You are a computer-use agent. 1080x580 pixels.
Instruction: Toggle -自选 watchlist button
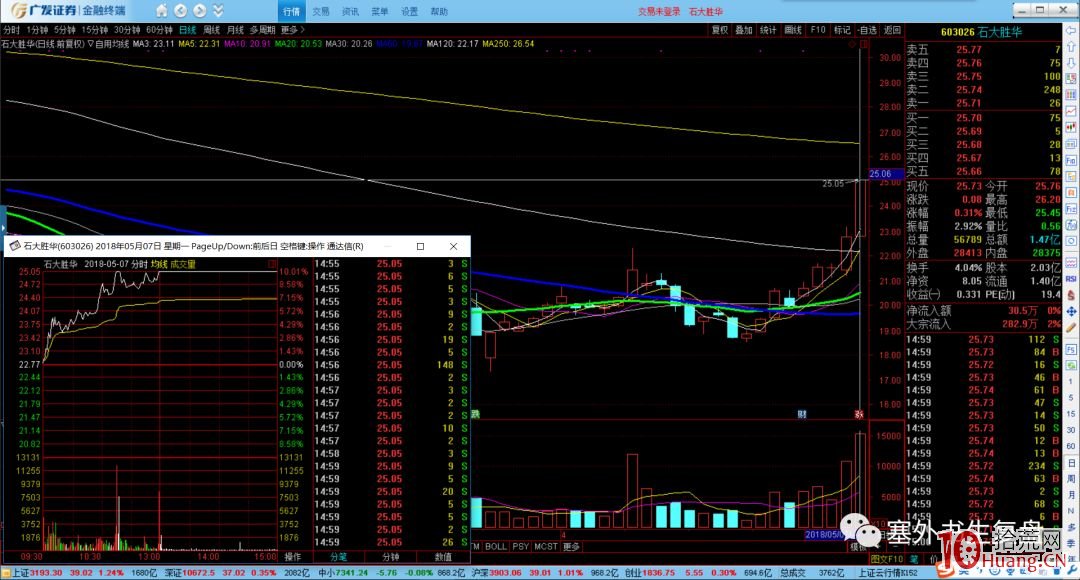pos(867,30)
